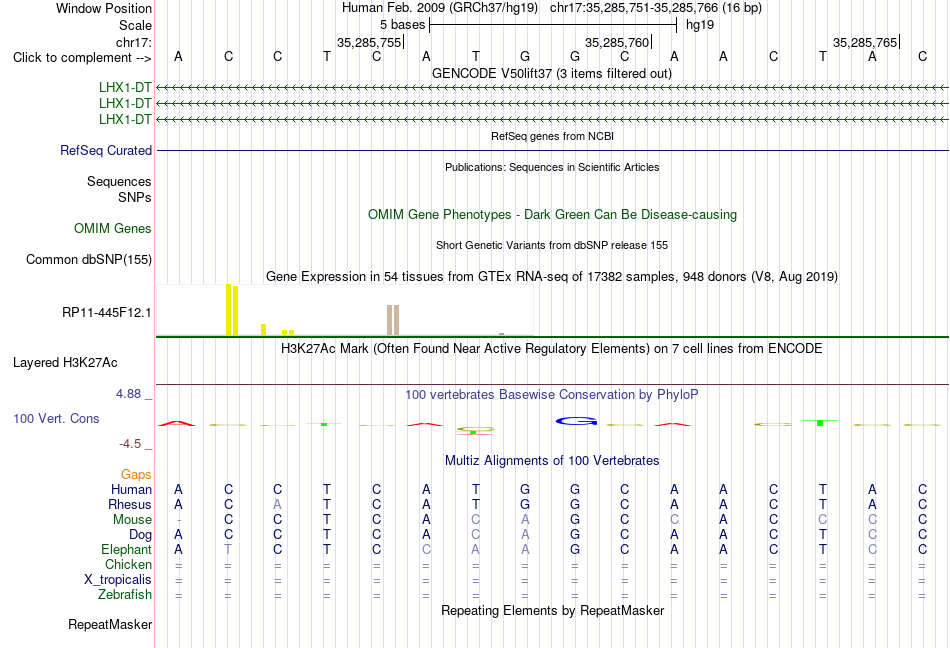Click the Publications: Sequences in Scientific Articles title
The height and width of the screenshot is (648, 950).
tap(552, 167)
